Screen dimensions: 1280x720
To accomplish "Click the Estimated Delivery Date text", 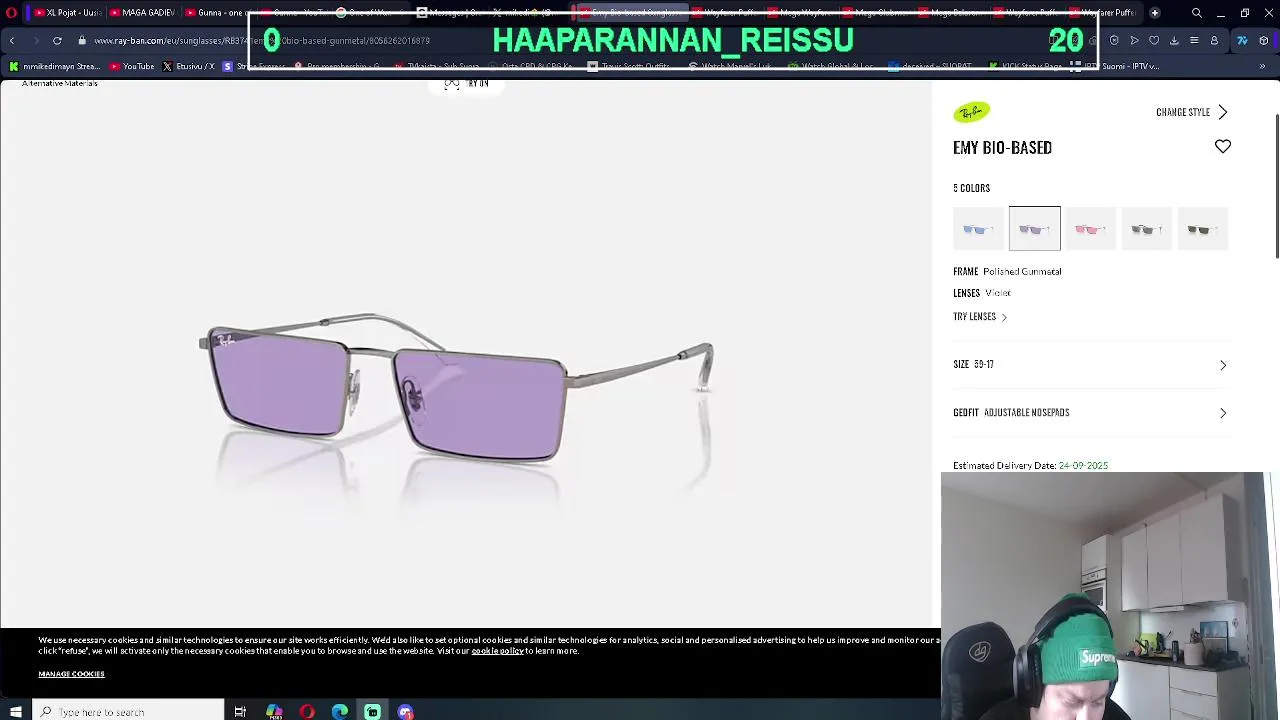I will point(1030,466).
